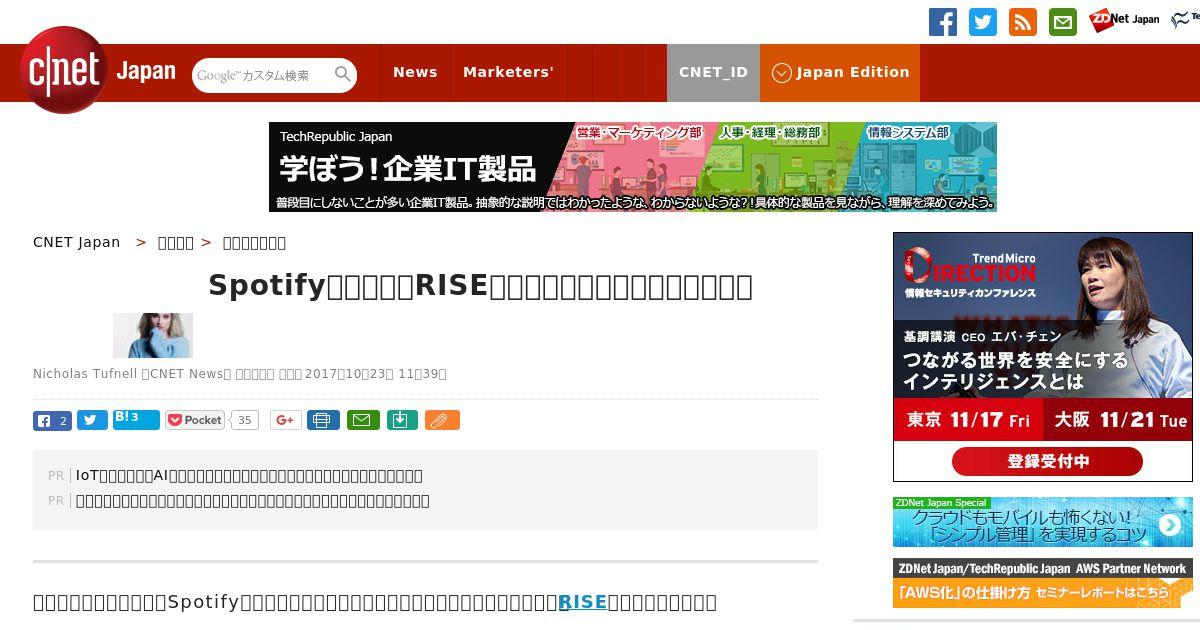1200x630 pixels.
Task: Focus the Google custom search field
Action: point(262,75)
